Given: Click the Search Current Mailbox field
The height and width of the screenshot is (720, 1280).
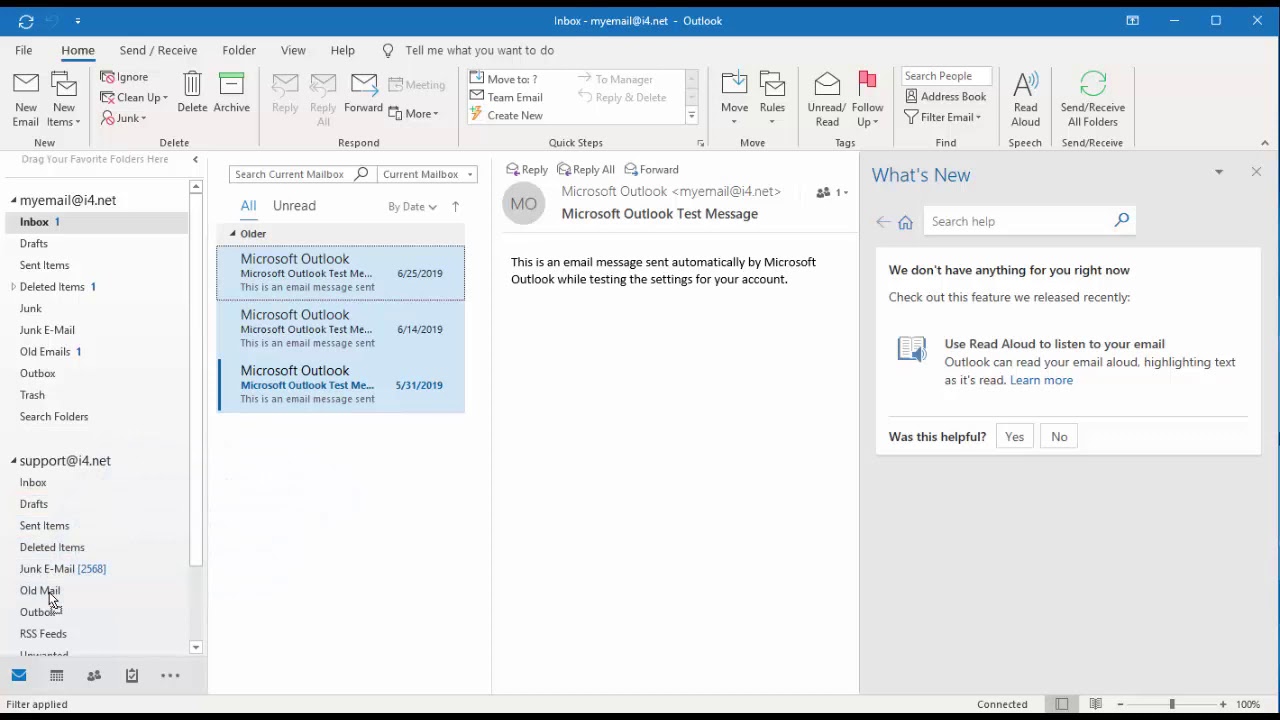Looking at the screenshot, I should [301, 174].
